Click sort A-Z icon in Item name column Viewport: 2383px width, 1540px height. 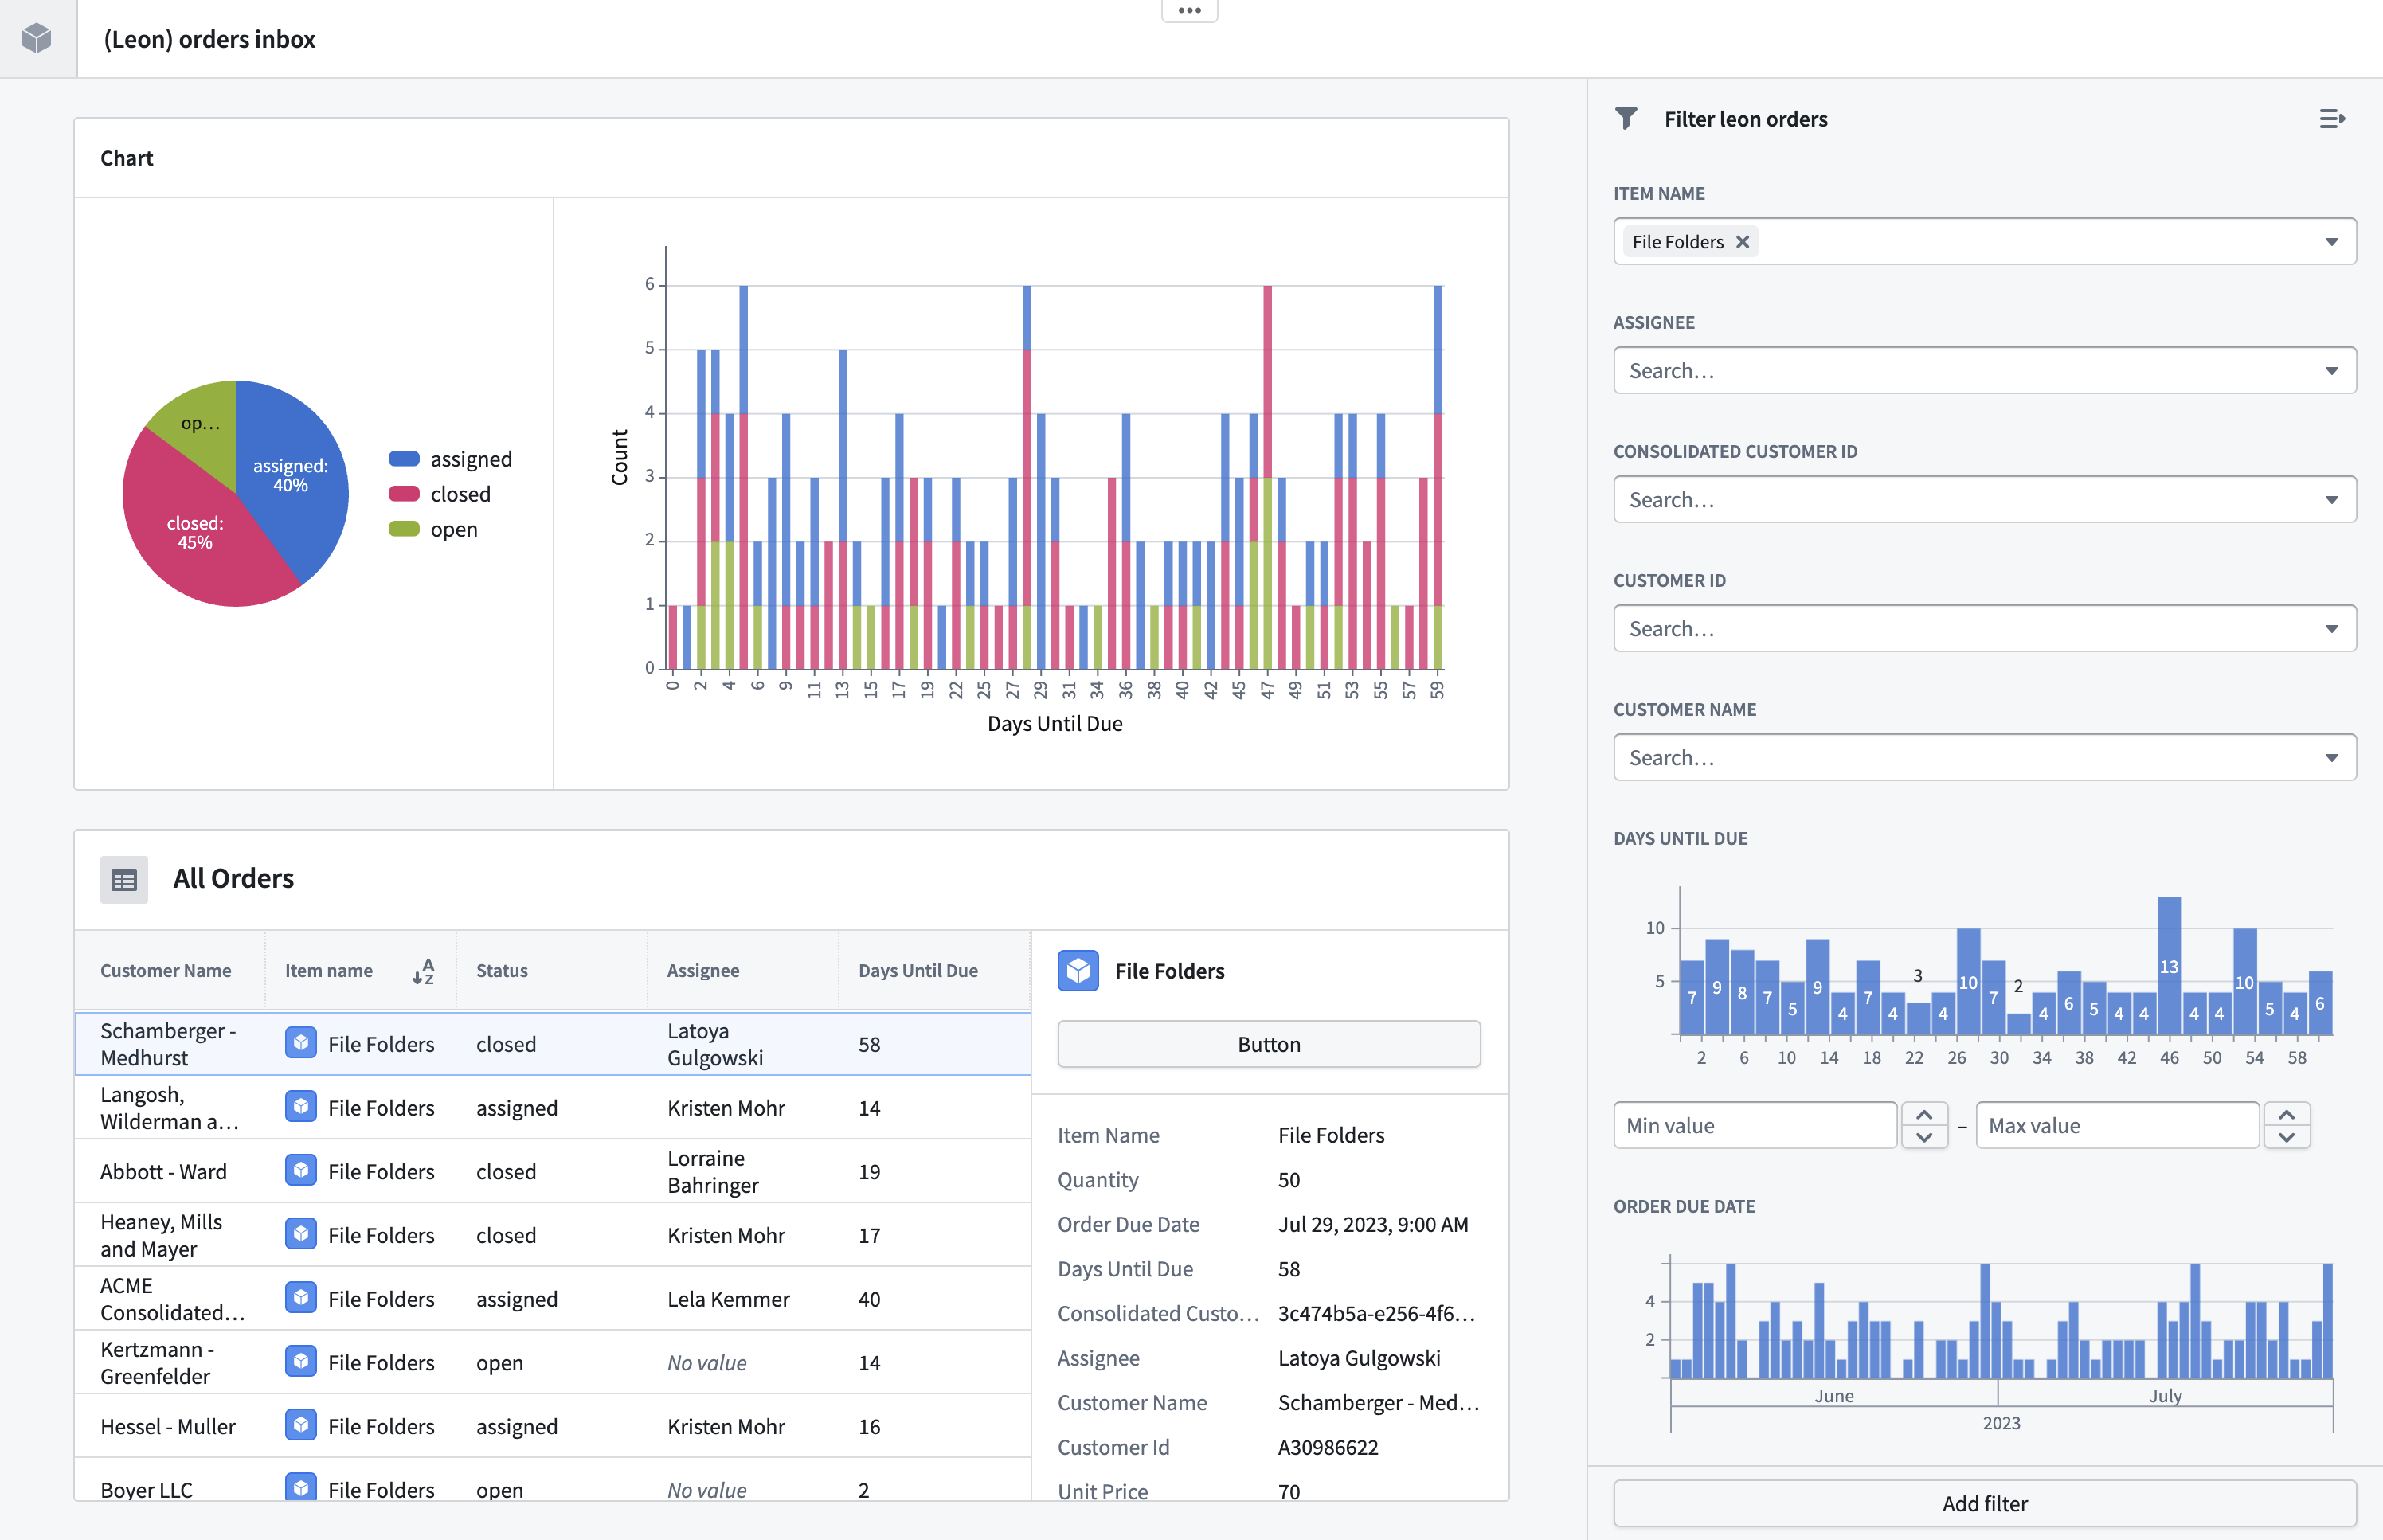[423, 971]
